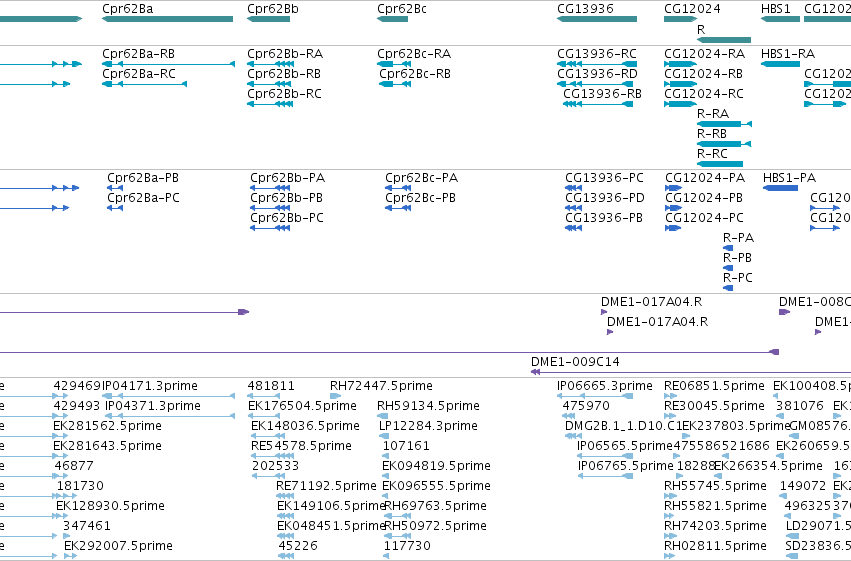Select protein Cpr62Ba-PB label
Viewport: 851px width, 561px height.
point(143,178)
